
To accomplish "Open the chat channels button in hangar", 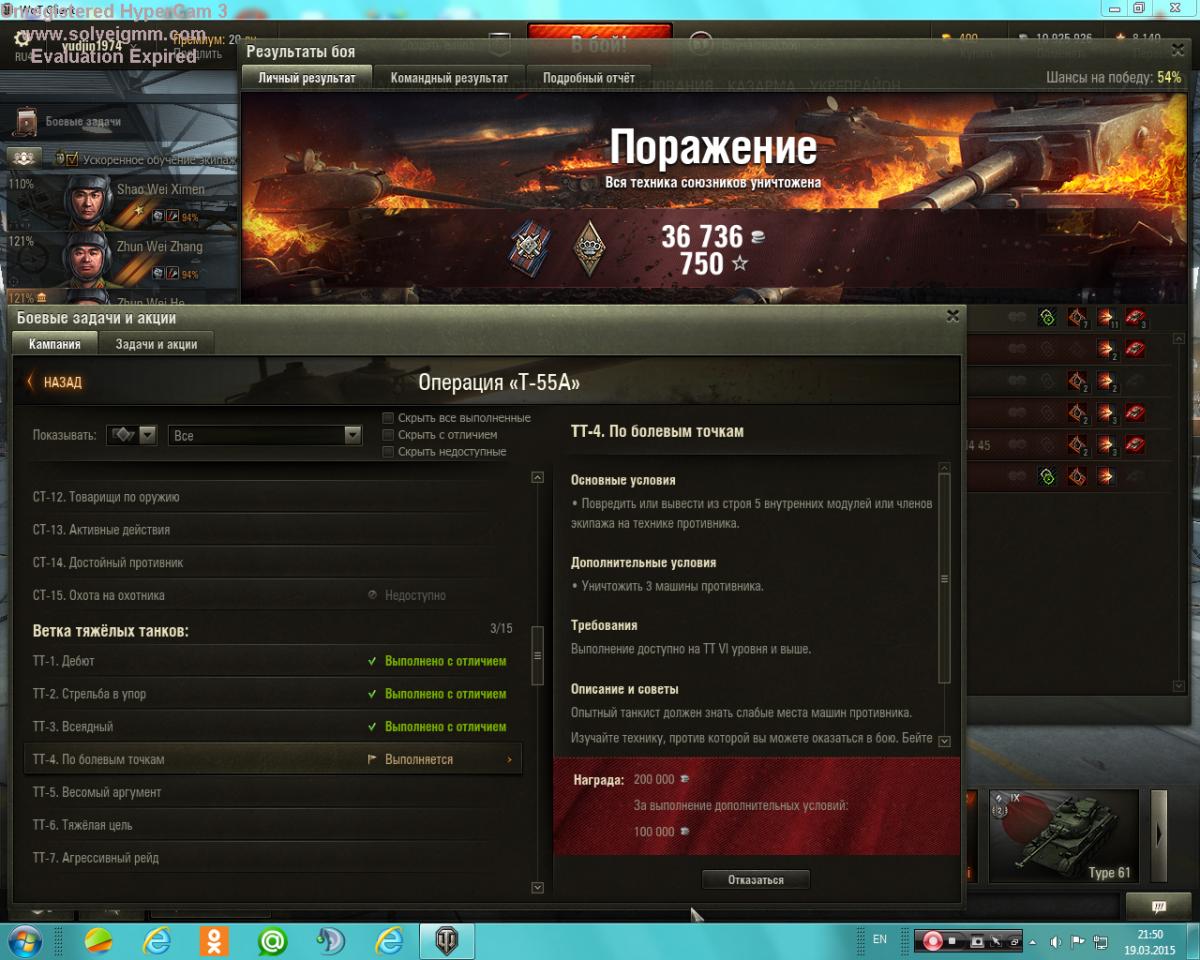I will (x=1158, y=907).
